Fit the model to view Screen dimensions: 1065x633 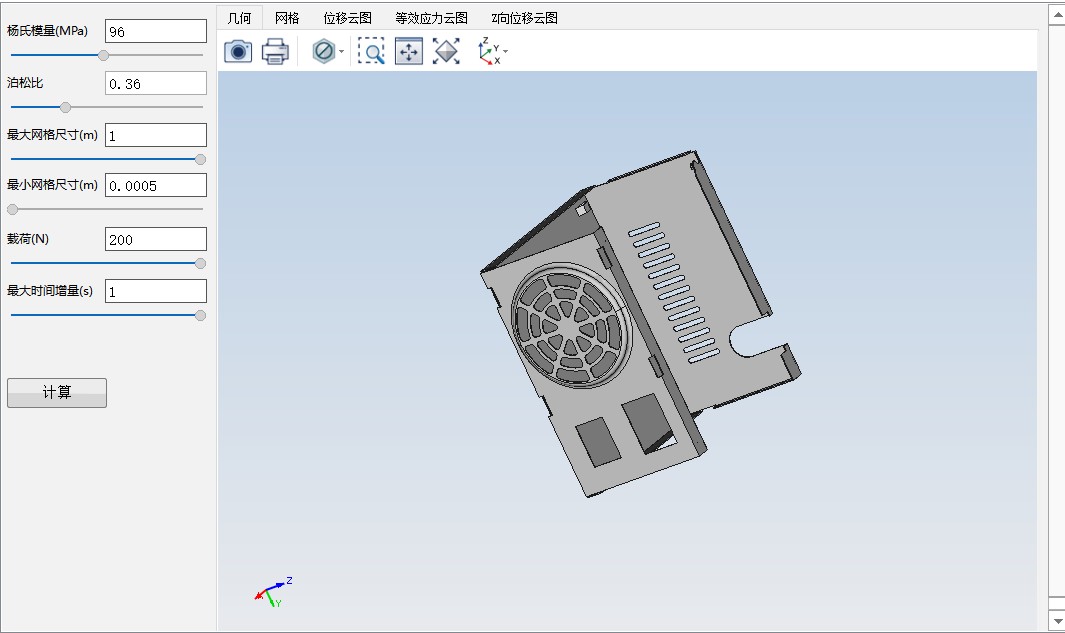[446, 52]
